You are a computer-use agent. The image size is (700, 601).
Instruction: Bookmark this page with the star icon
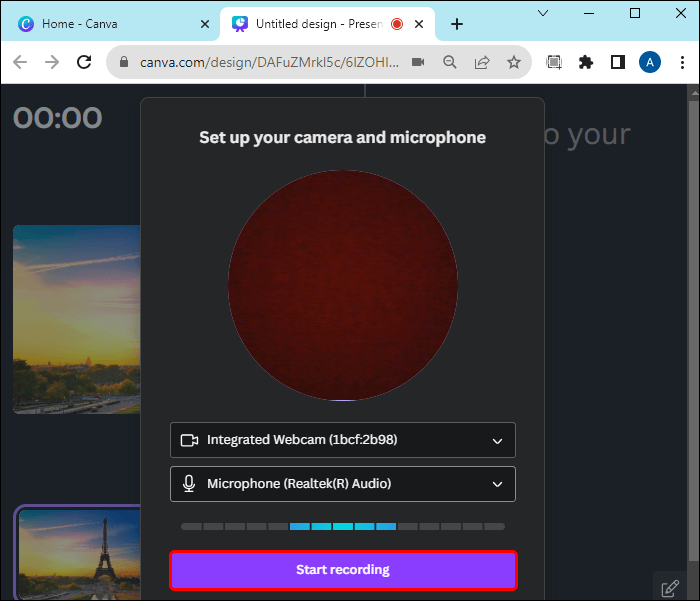514,62
